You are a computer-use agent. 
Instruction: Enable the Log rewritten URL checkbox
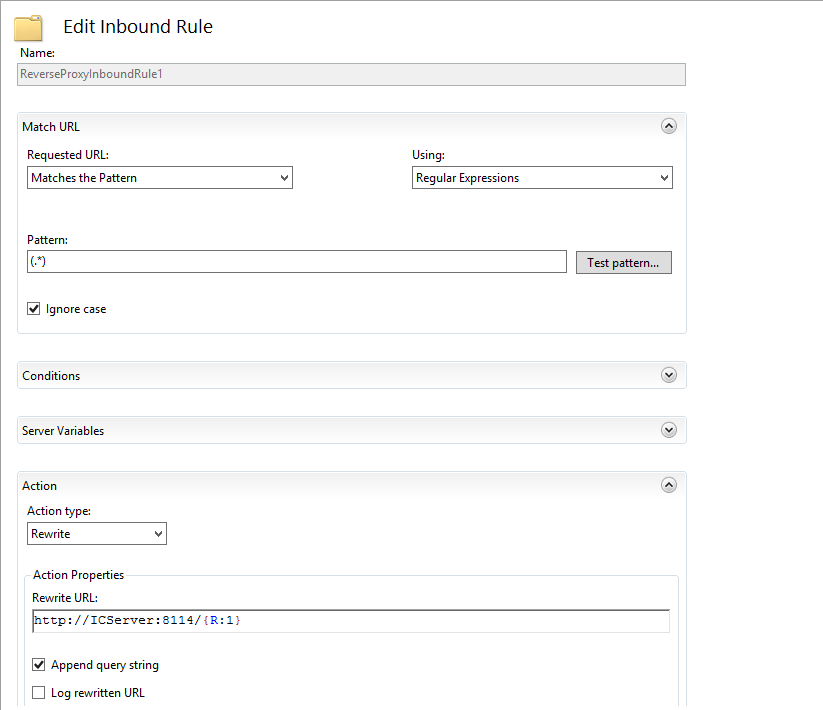pos(39,692)
